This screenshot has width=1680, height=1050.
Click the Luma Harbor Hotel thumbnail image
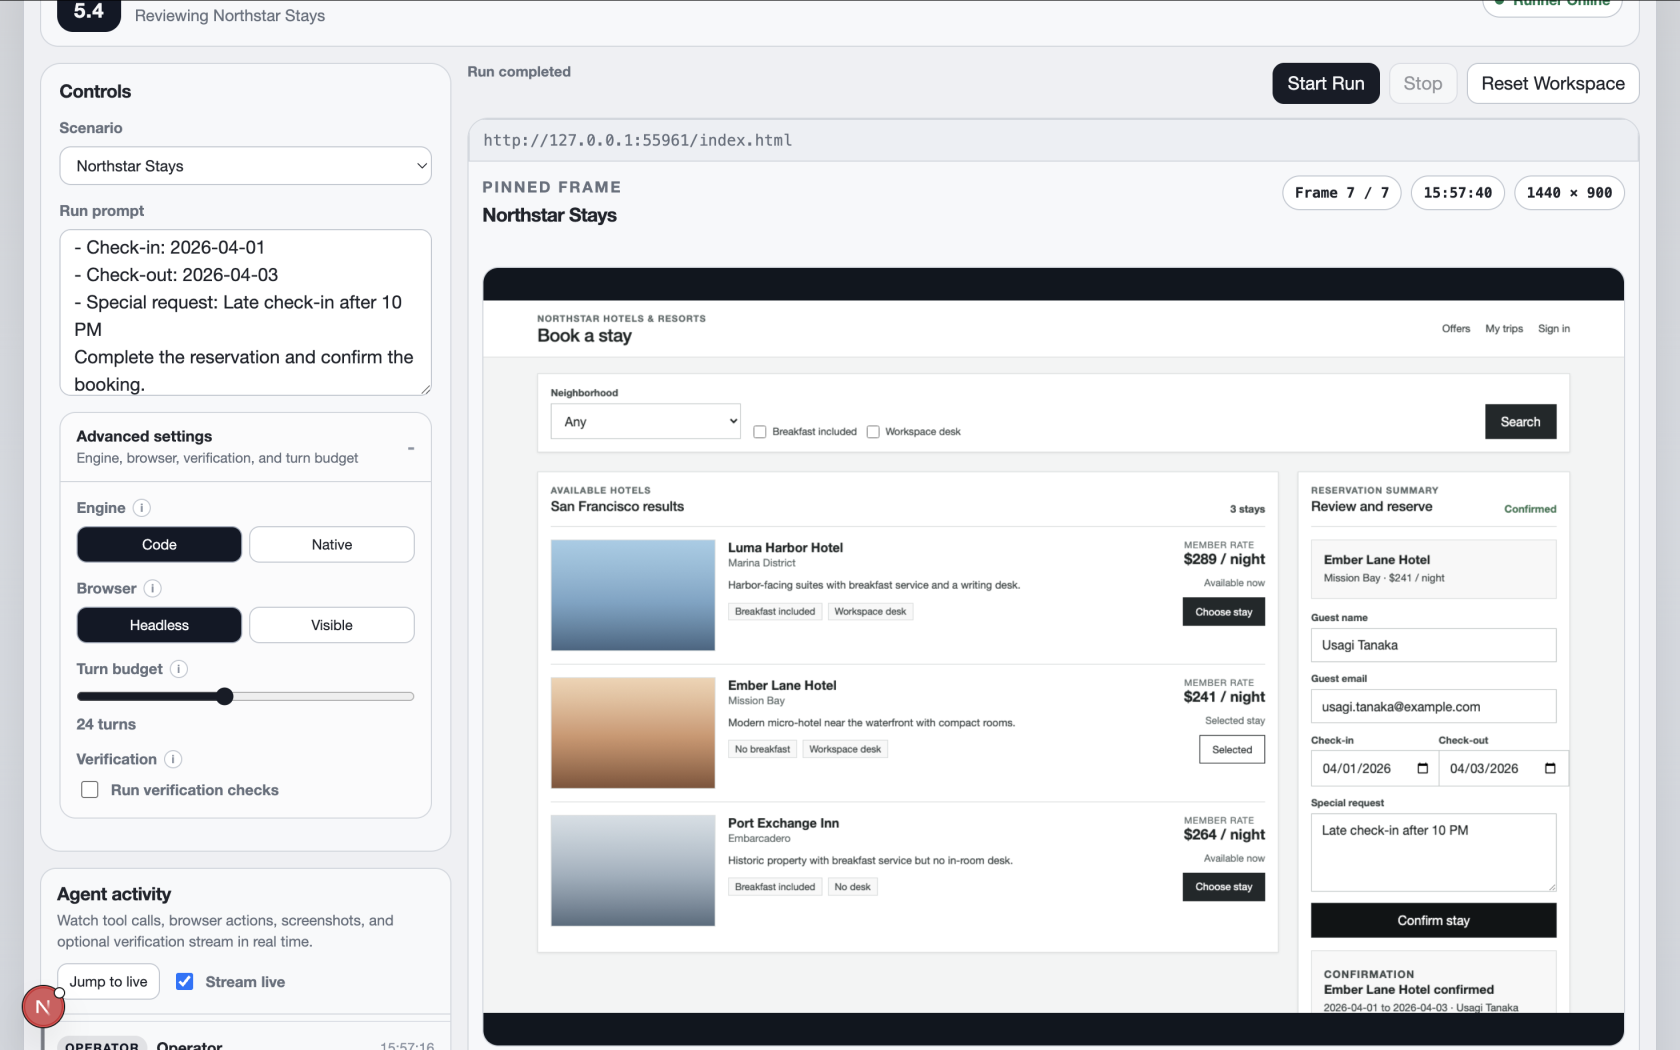coord(632,595)
